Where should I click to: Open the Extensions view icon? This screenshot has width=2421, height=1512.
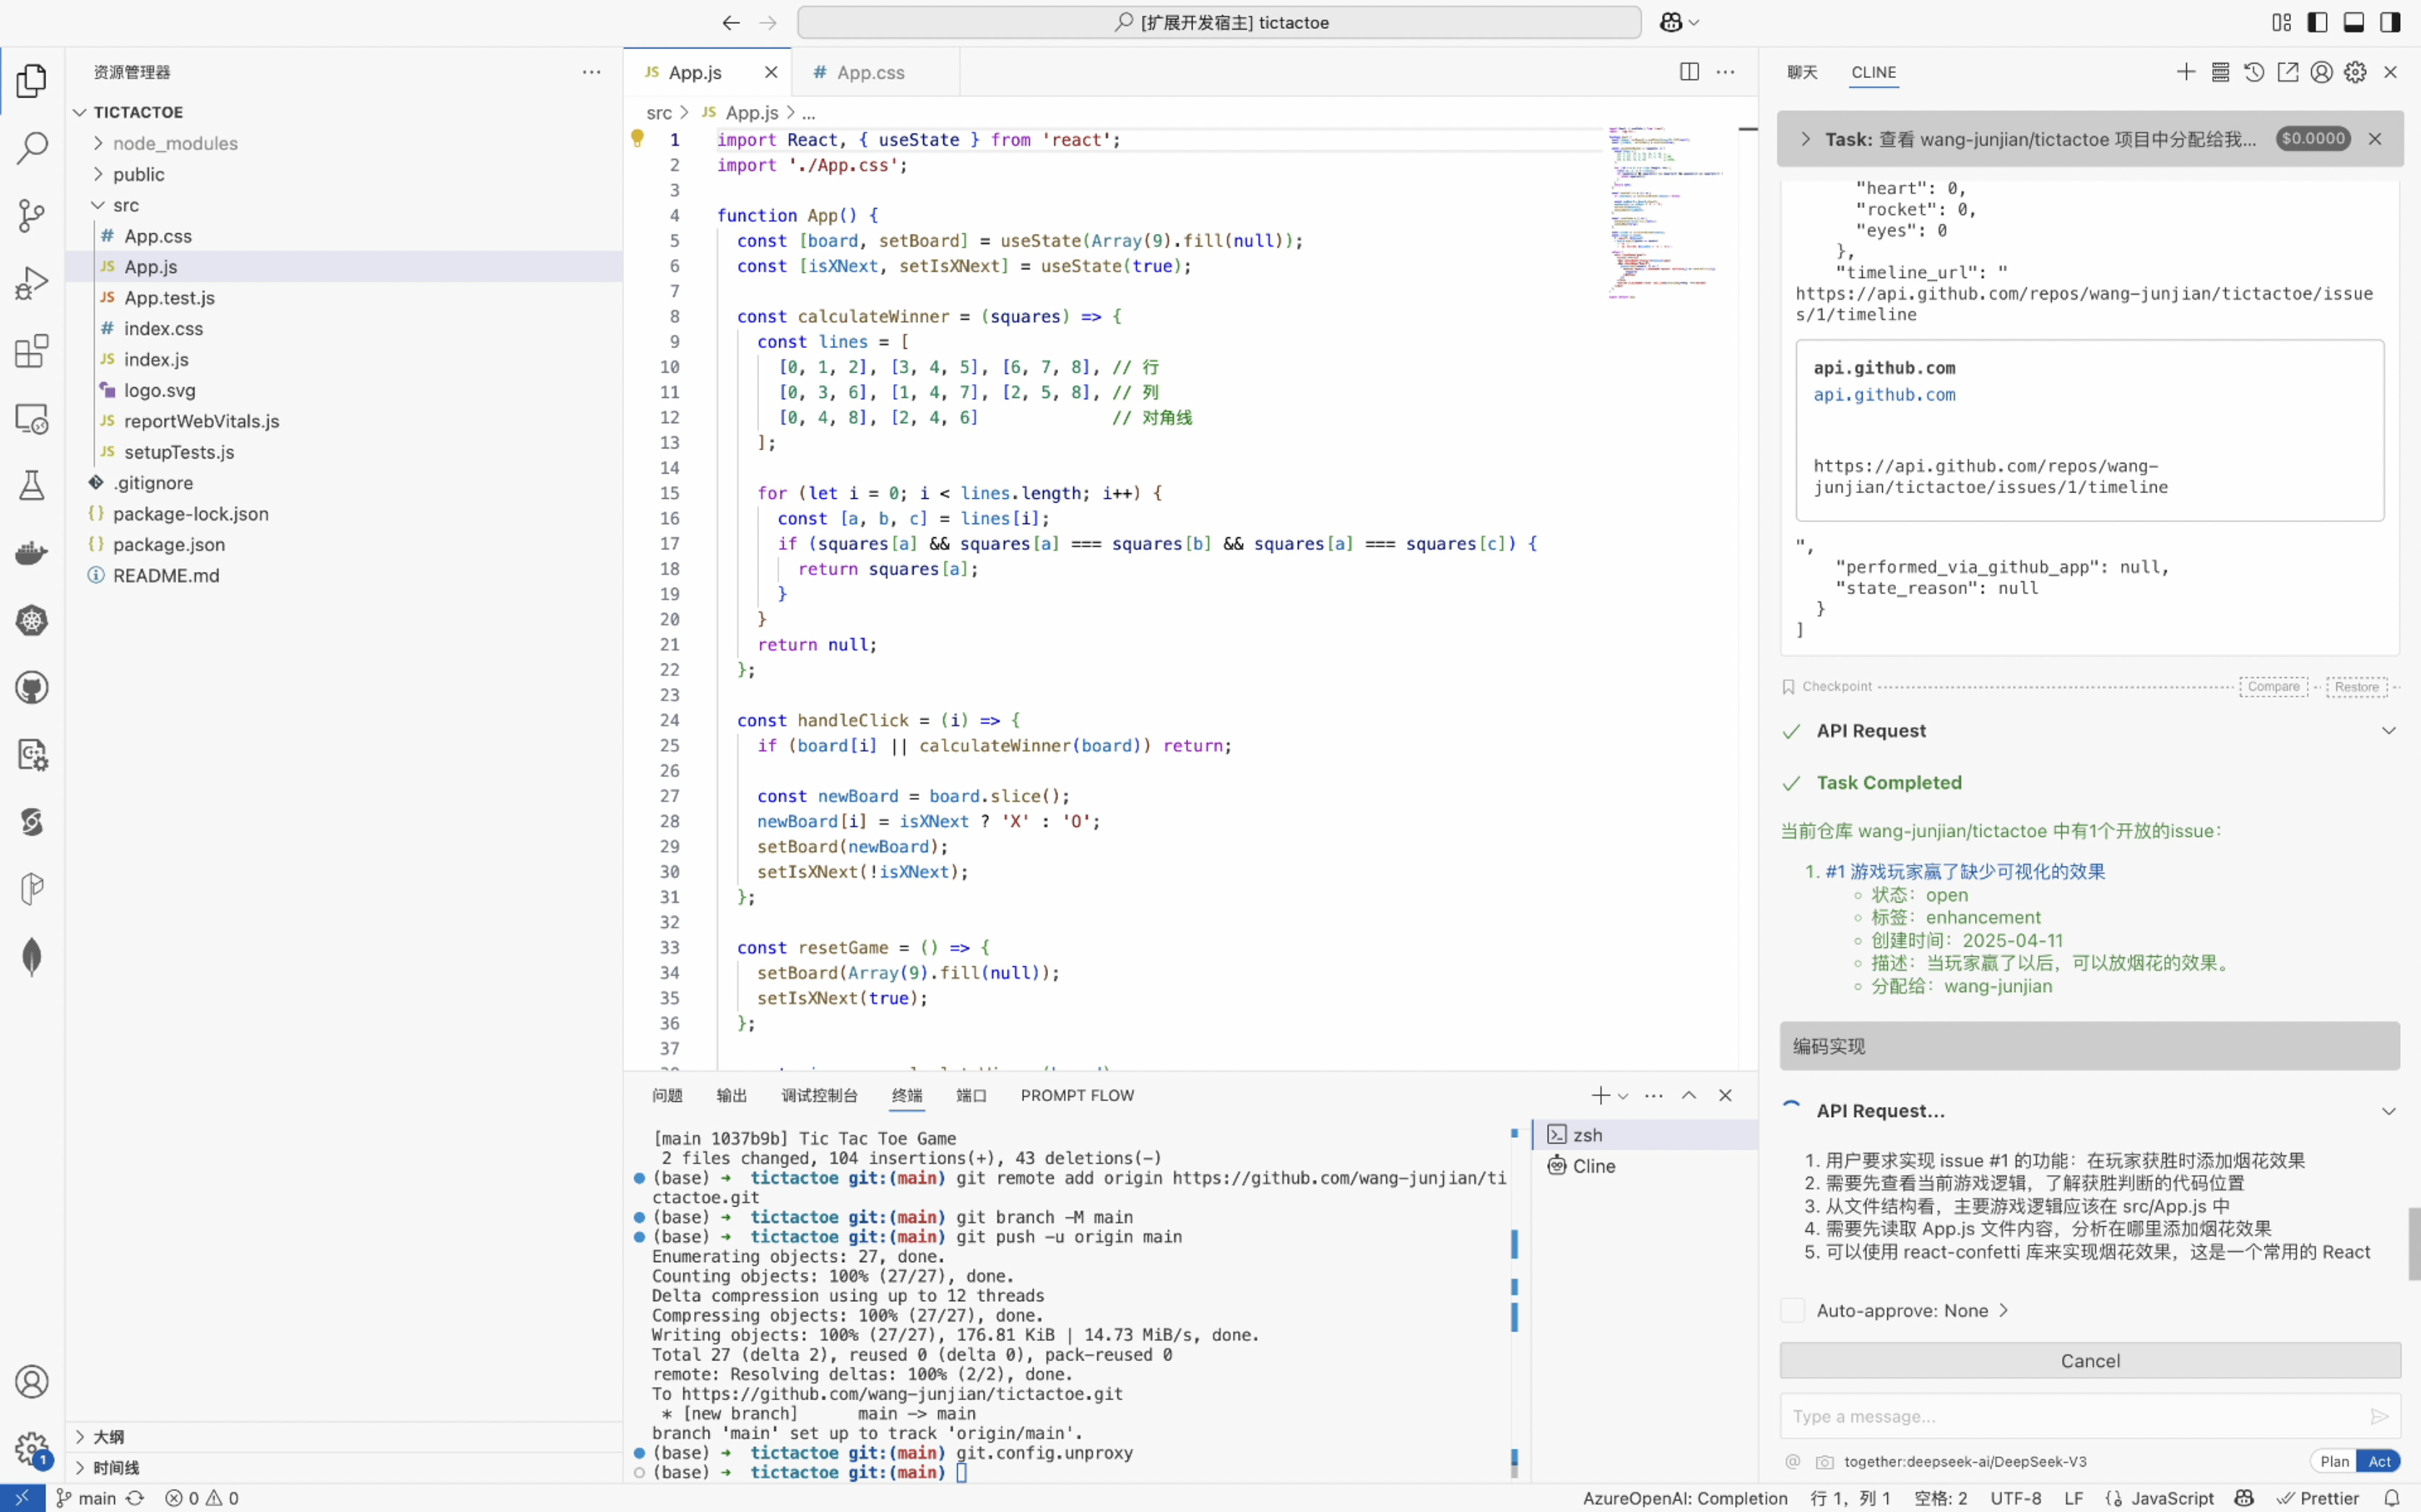tap(31, 351)
